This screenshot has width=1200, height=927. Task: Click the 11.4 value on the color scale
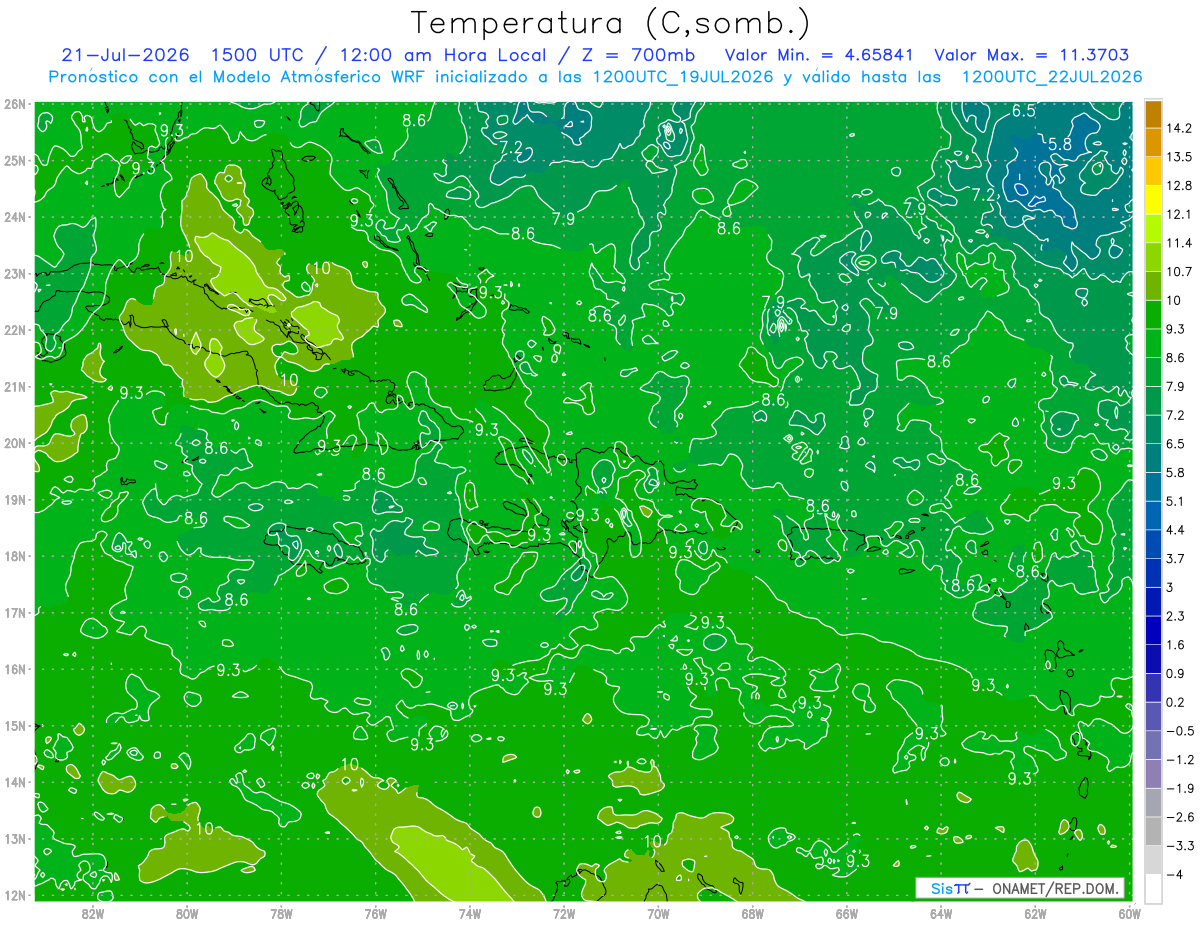[1180, 243]
